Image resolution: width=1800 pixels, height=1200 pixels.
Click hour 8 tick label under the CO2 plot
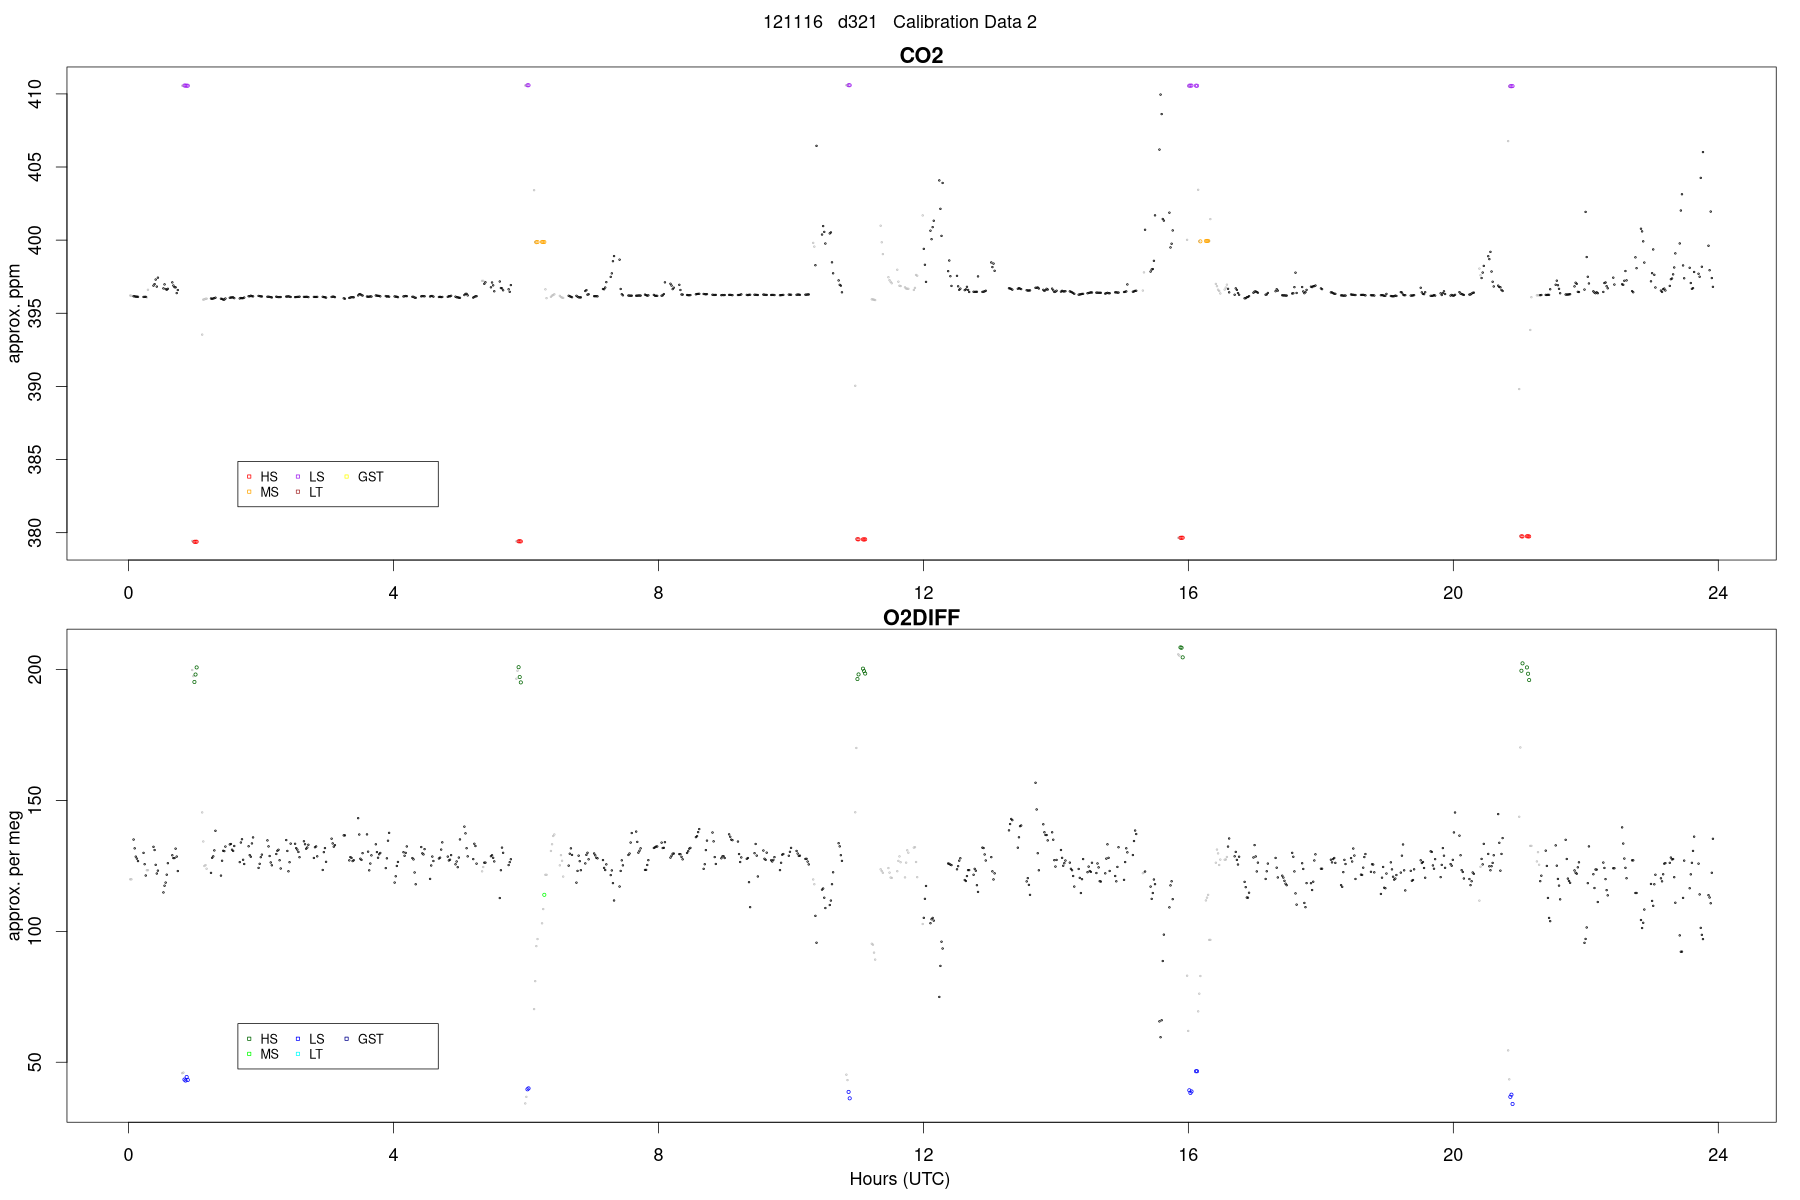659,593
